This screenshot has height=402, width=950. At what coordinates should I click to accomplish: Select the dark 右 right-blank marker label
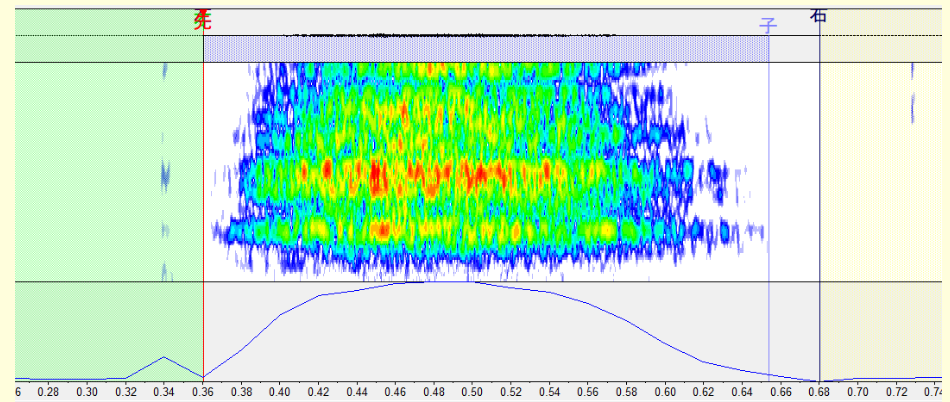819,16
